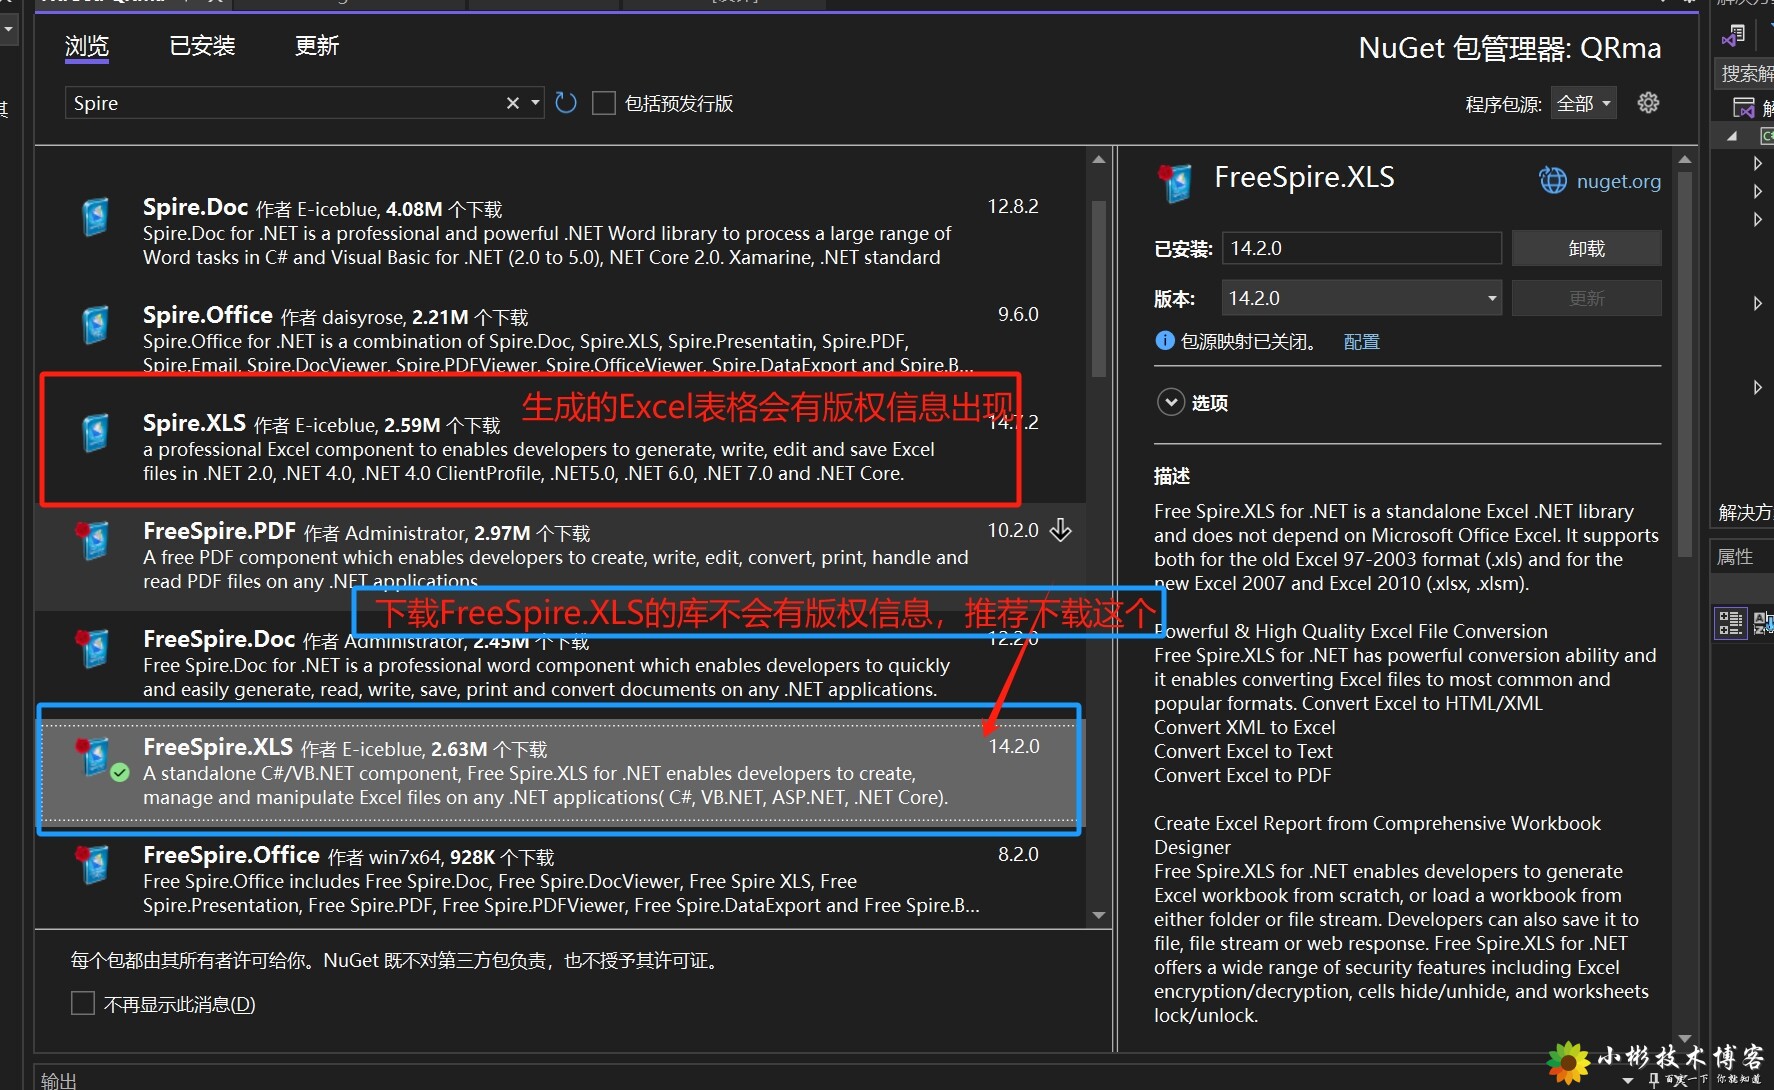The height and width of the screenshot is (1090, 1774).
Task: Click version 9.6.0 of Spire.Office
Action: coord(1018,314)
